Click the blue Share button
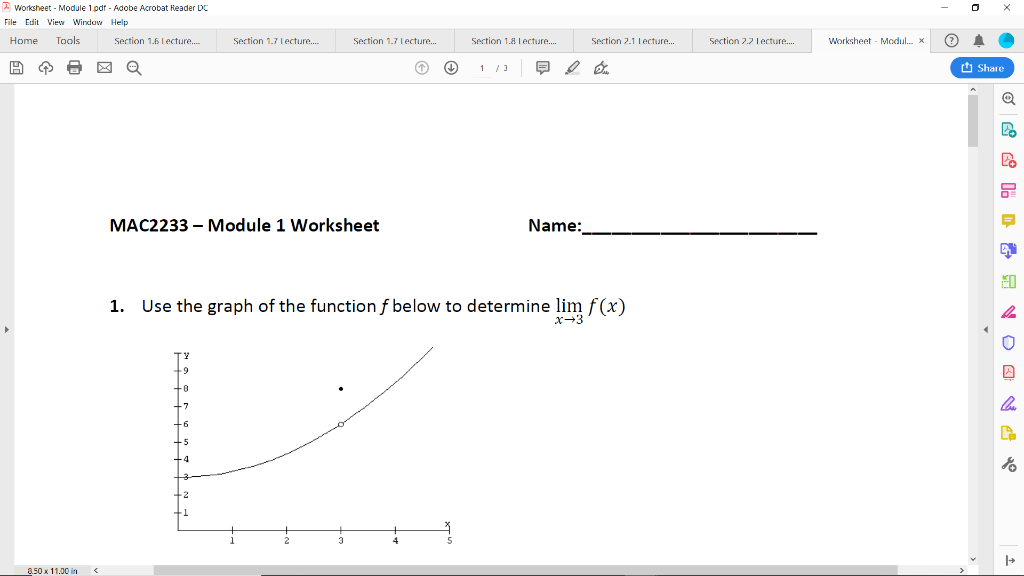This screenshot has width=1024, height=576. 981,67
